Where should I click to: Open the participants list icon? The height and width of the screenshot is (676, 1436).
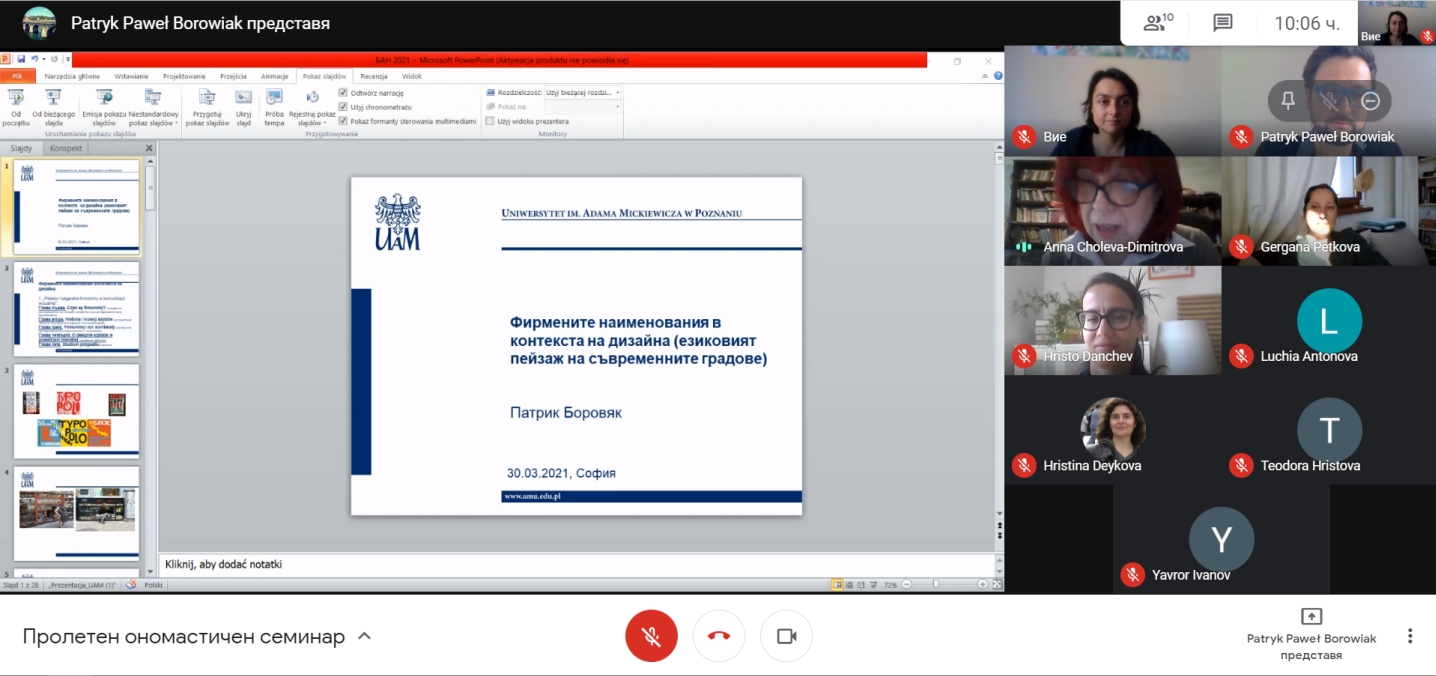pos(1158,23)
